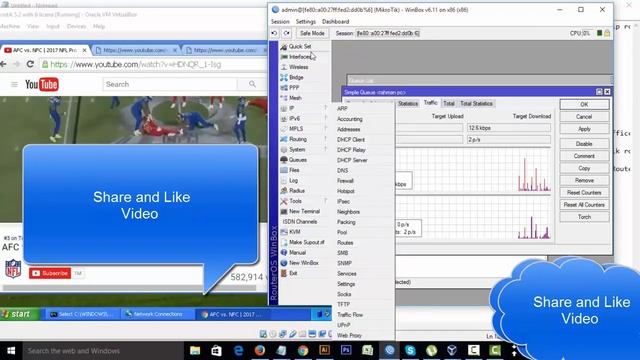Click Search the web and Windows box
The width and height of the screenshot is (640, 360).
pyautogui.click(x=102, y=351)
